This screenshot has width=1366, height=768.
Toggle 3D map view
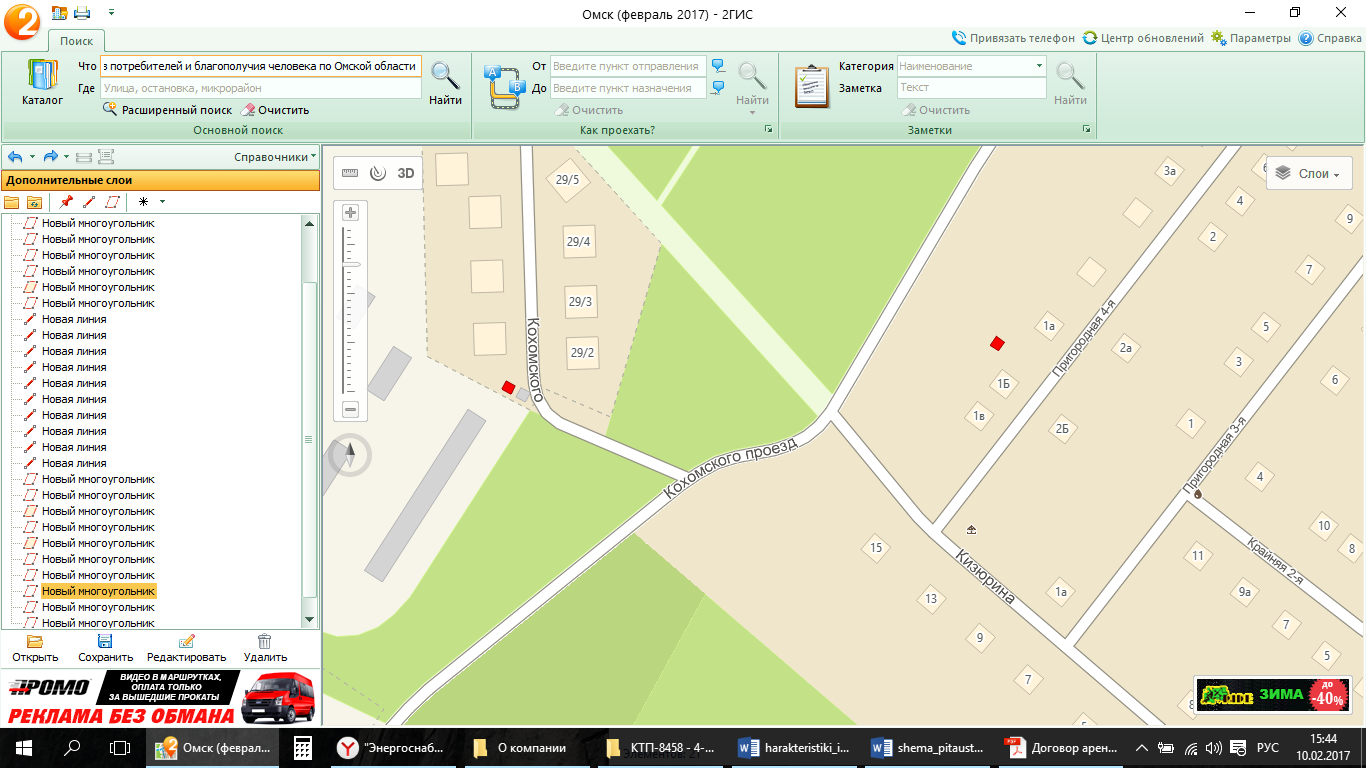[x=406, y=172]
